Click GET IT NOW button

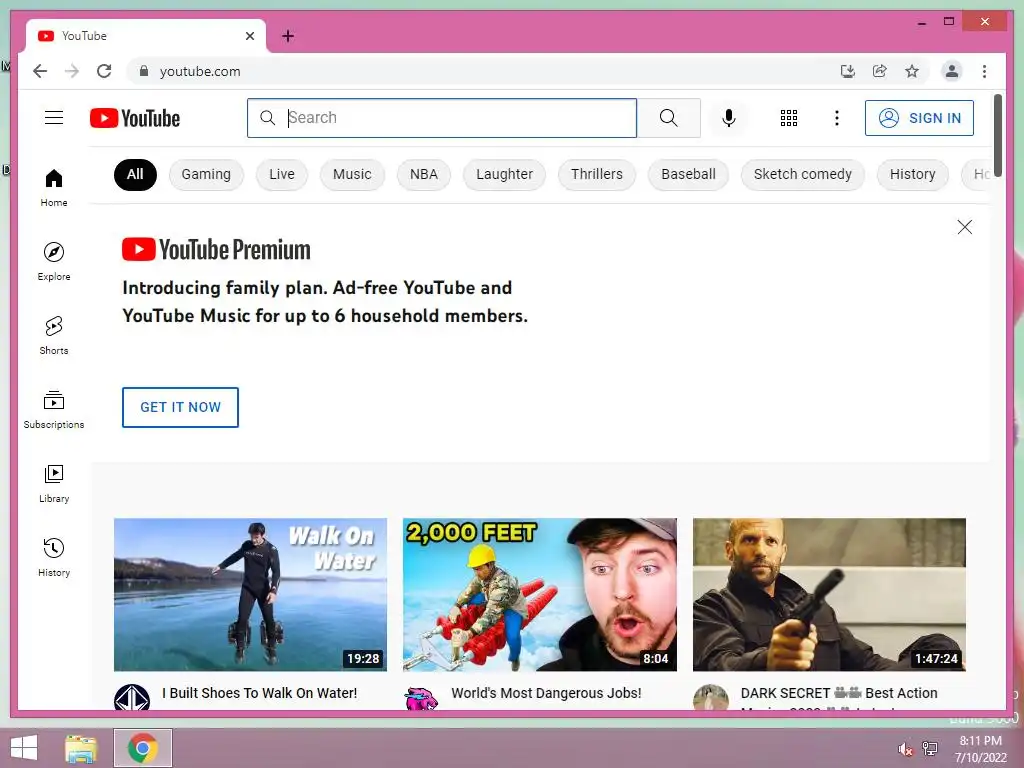[180, 407]
